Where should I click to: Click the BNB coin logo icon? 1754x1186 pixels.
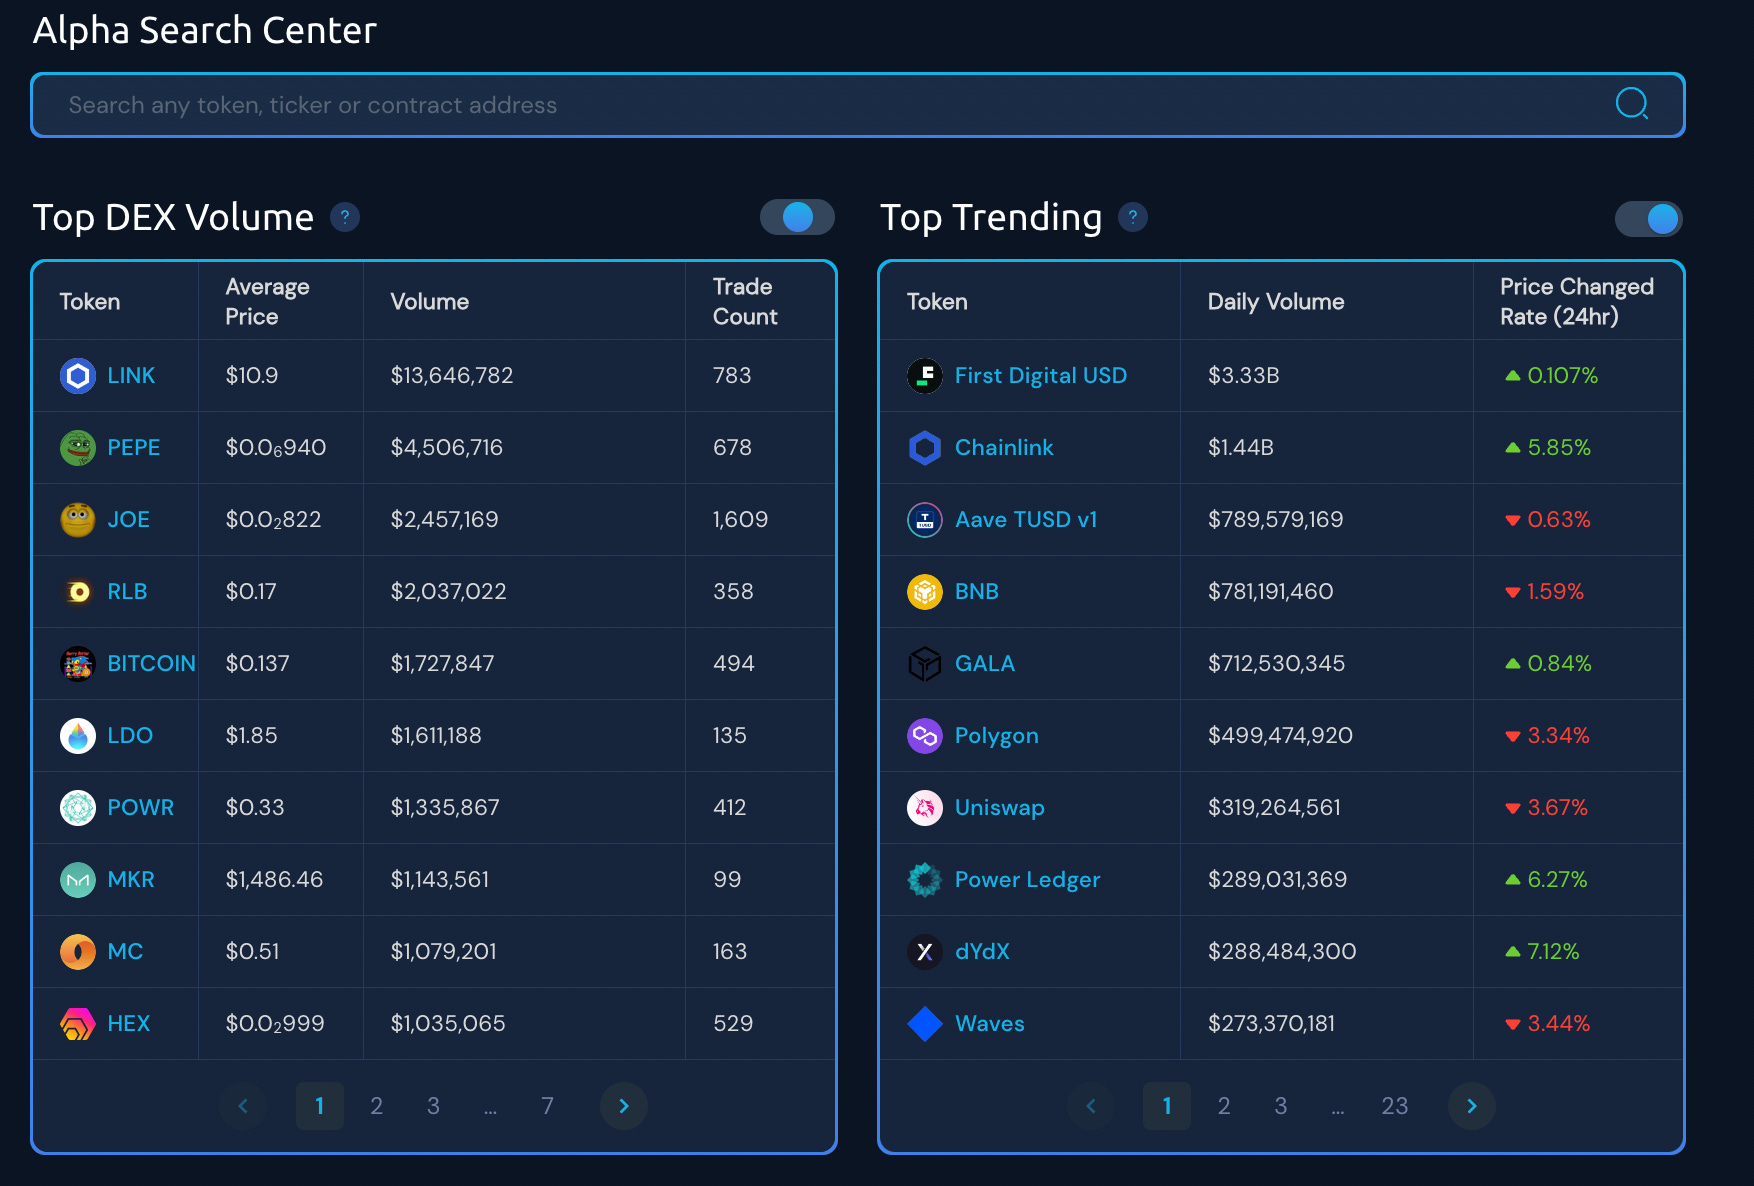[x=925, y=592]
